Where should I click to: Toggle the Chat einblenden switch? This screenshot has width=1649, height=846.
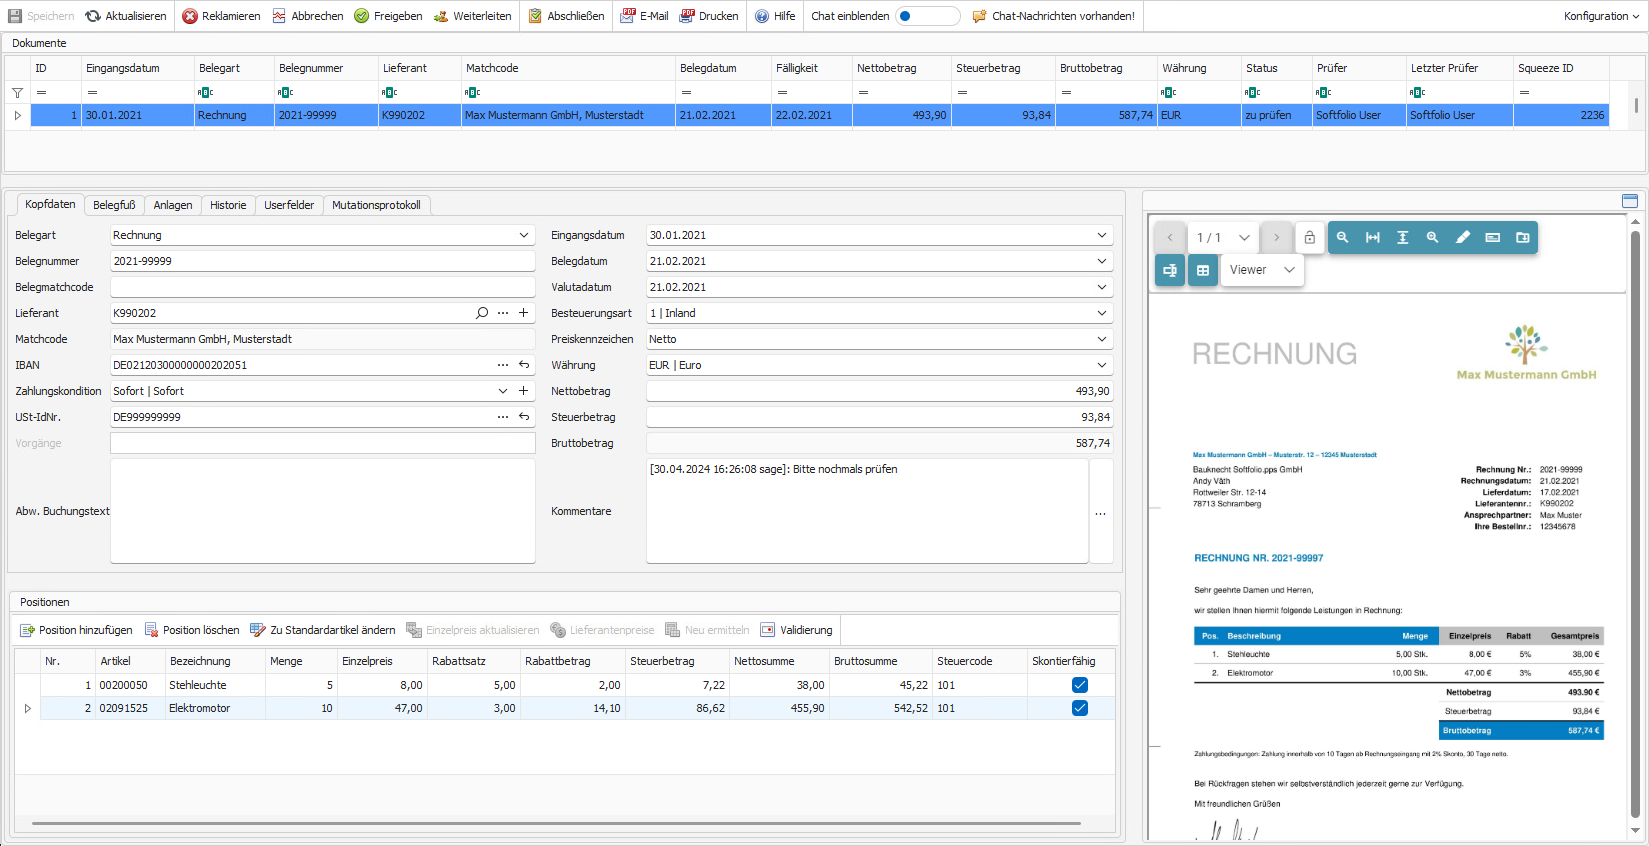point(926,16)
